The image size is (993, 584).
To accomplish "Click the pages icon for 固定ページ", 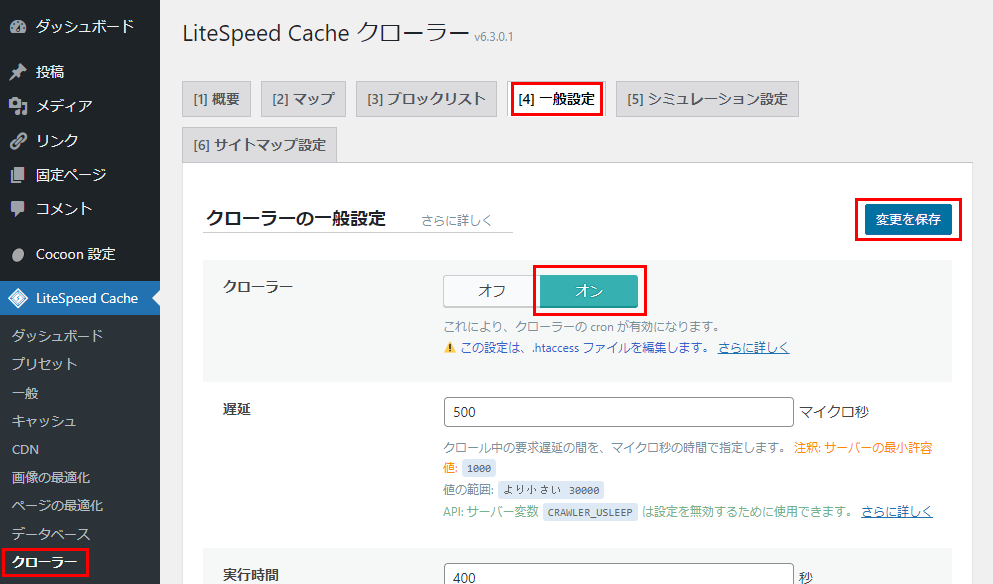I will (18, 175).
